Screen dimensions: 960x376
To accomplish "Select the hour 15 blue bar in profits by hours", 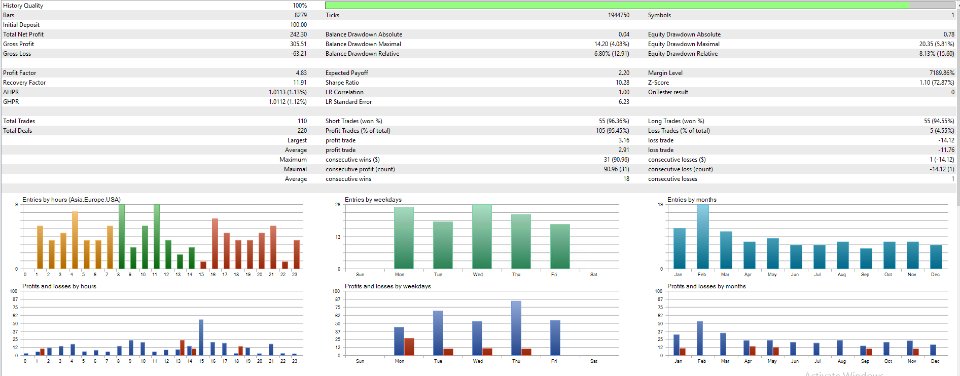I will tap(201, 337).
